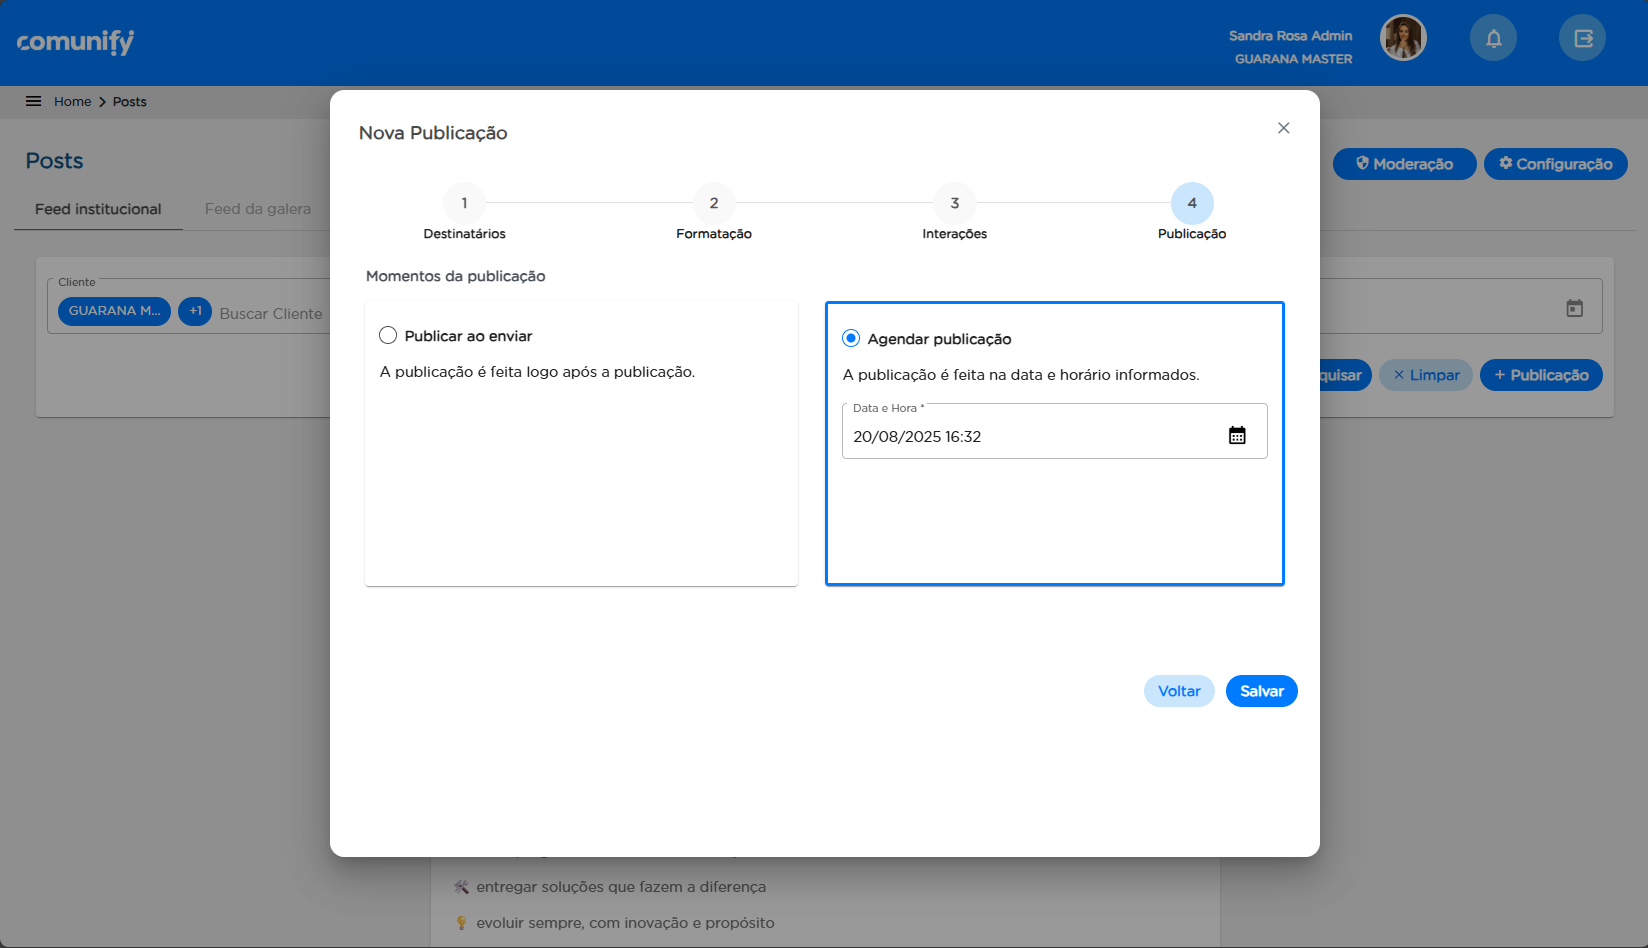
Task: Go to step 1 Destinatários
Action: (464, 203)
